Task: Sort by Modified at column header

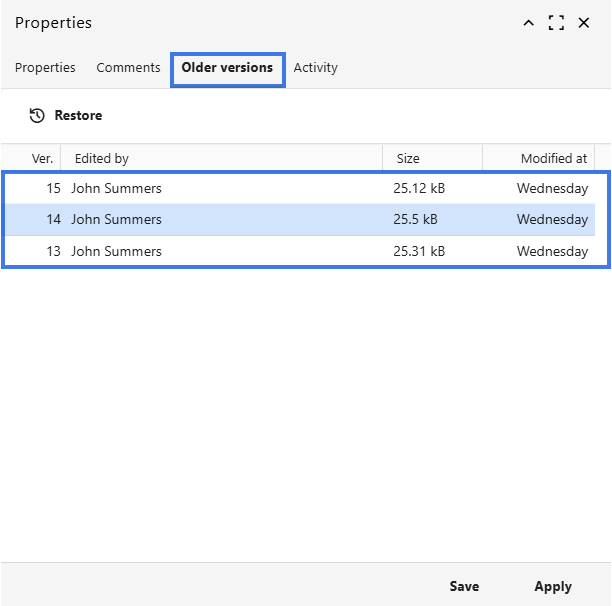Action: click(x=554, y=158)
